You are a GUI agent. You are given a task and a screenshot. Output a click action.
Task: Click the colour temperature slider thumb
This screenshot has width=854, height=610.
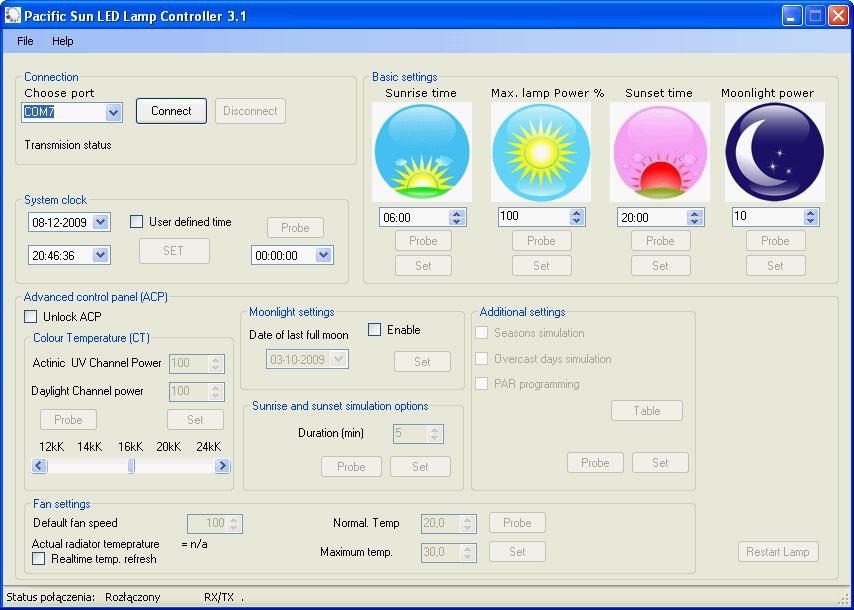(x=131, y=466)
